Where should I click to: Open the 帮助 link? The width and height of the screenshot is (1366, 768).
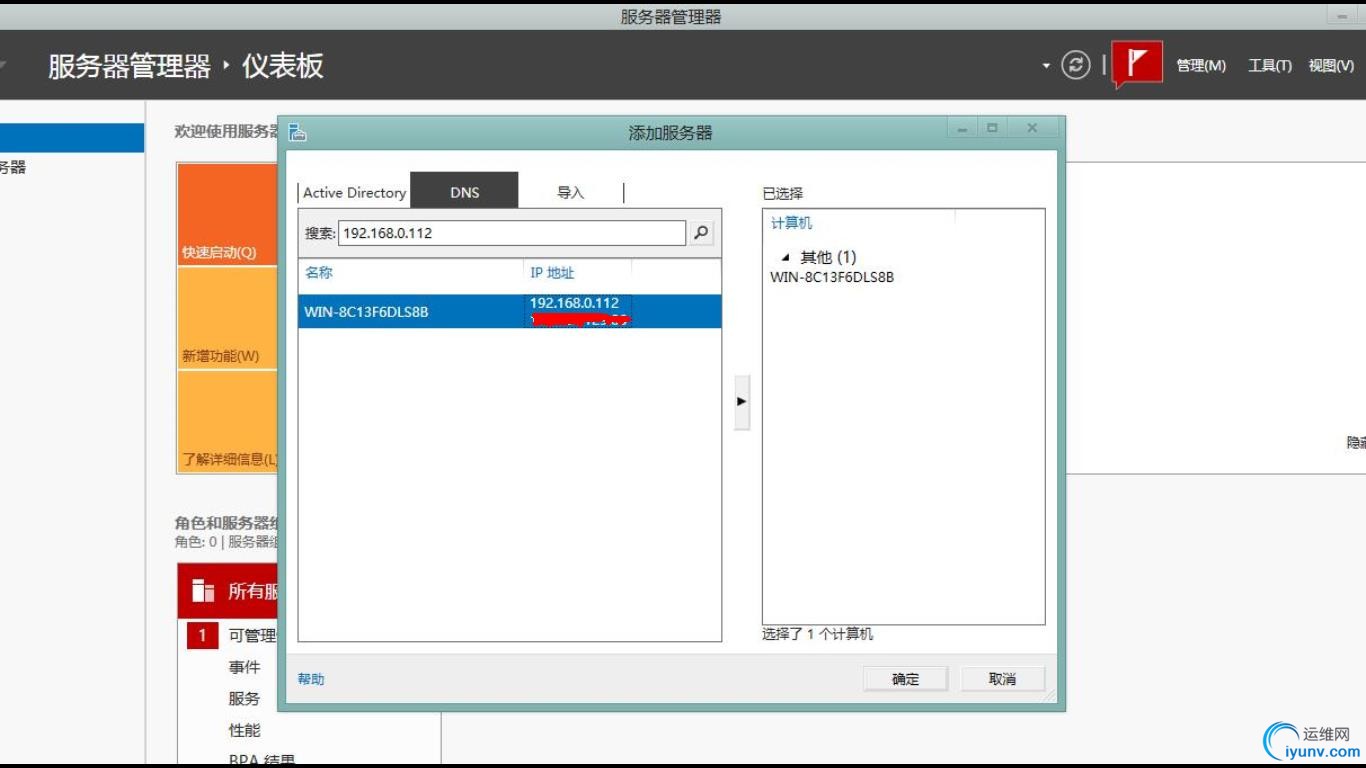pyautogui.click(x=311, y=679)
